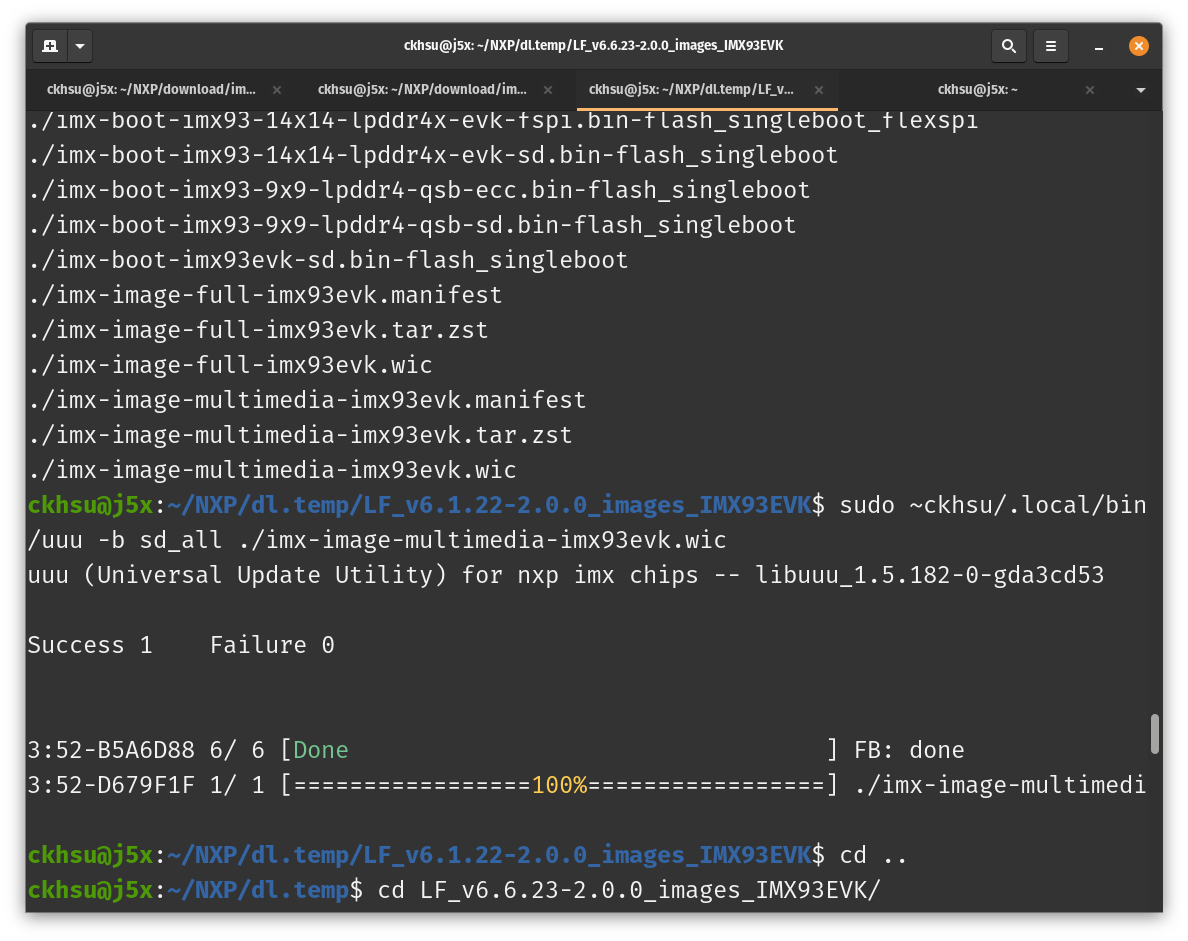The height and width of the screenshot is (941, 1188).
Task: Close the terminal window with the orange button
Action: tap(1138, 46)
